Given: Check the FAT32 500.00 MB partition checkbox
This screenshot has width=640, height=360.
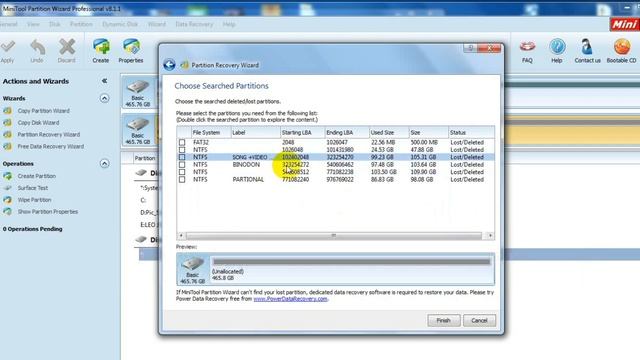Looking at the screenshot, I should point(182,142).
